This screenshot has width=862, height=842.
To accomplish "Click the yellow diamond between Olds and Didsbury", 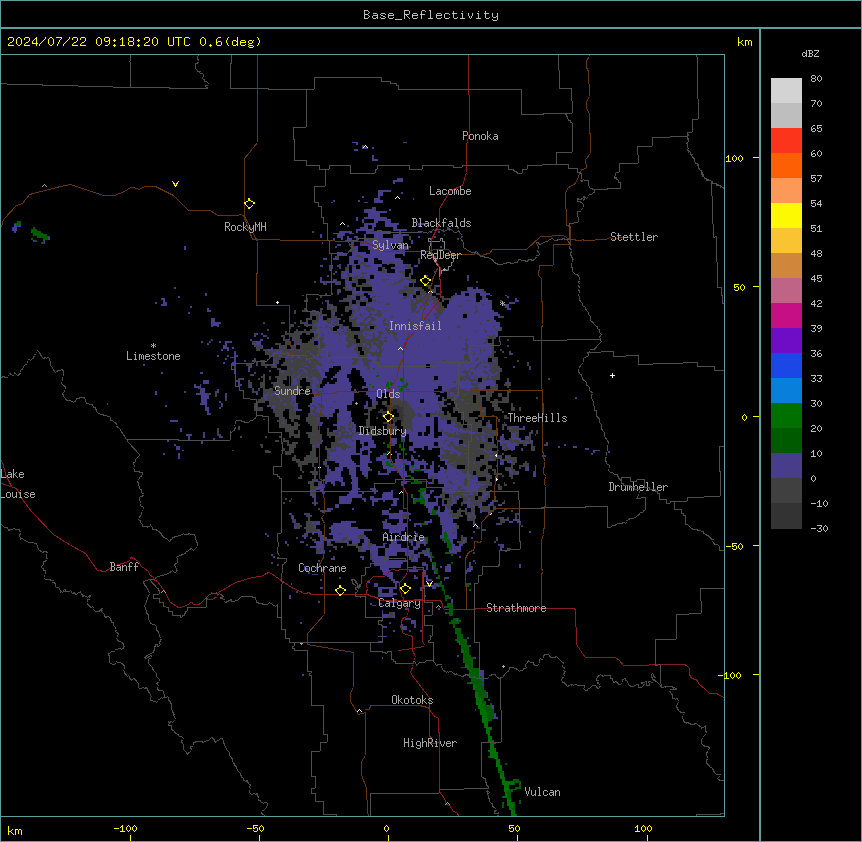I will click(388, 417).
